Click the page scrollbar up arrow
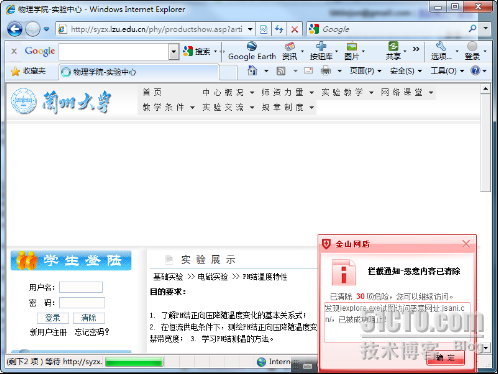The height and width of the screenshot is (374, 498). [485, 89]
